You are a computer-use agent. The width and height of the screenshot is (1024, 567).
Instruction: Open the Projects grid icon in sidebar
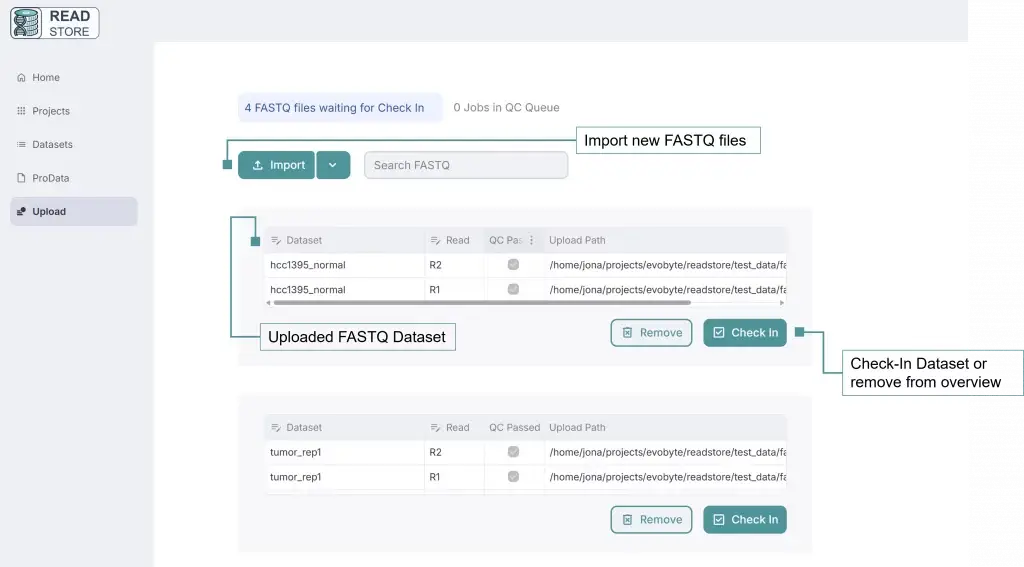[x=21, y=111]
